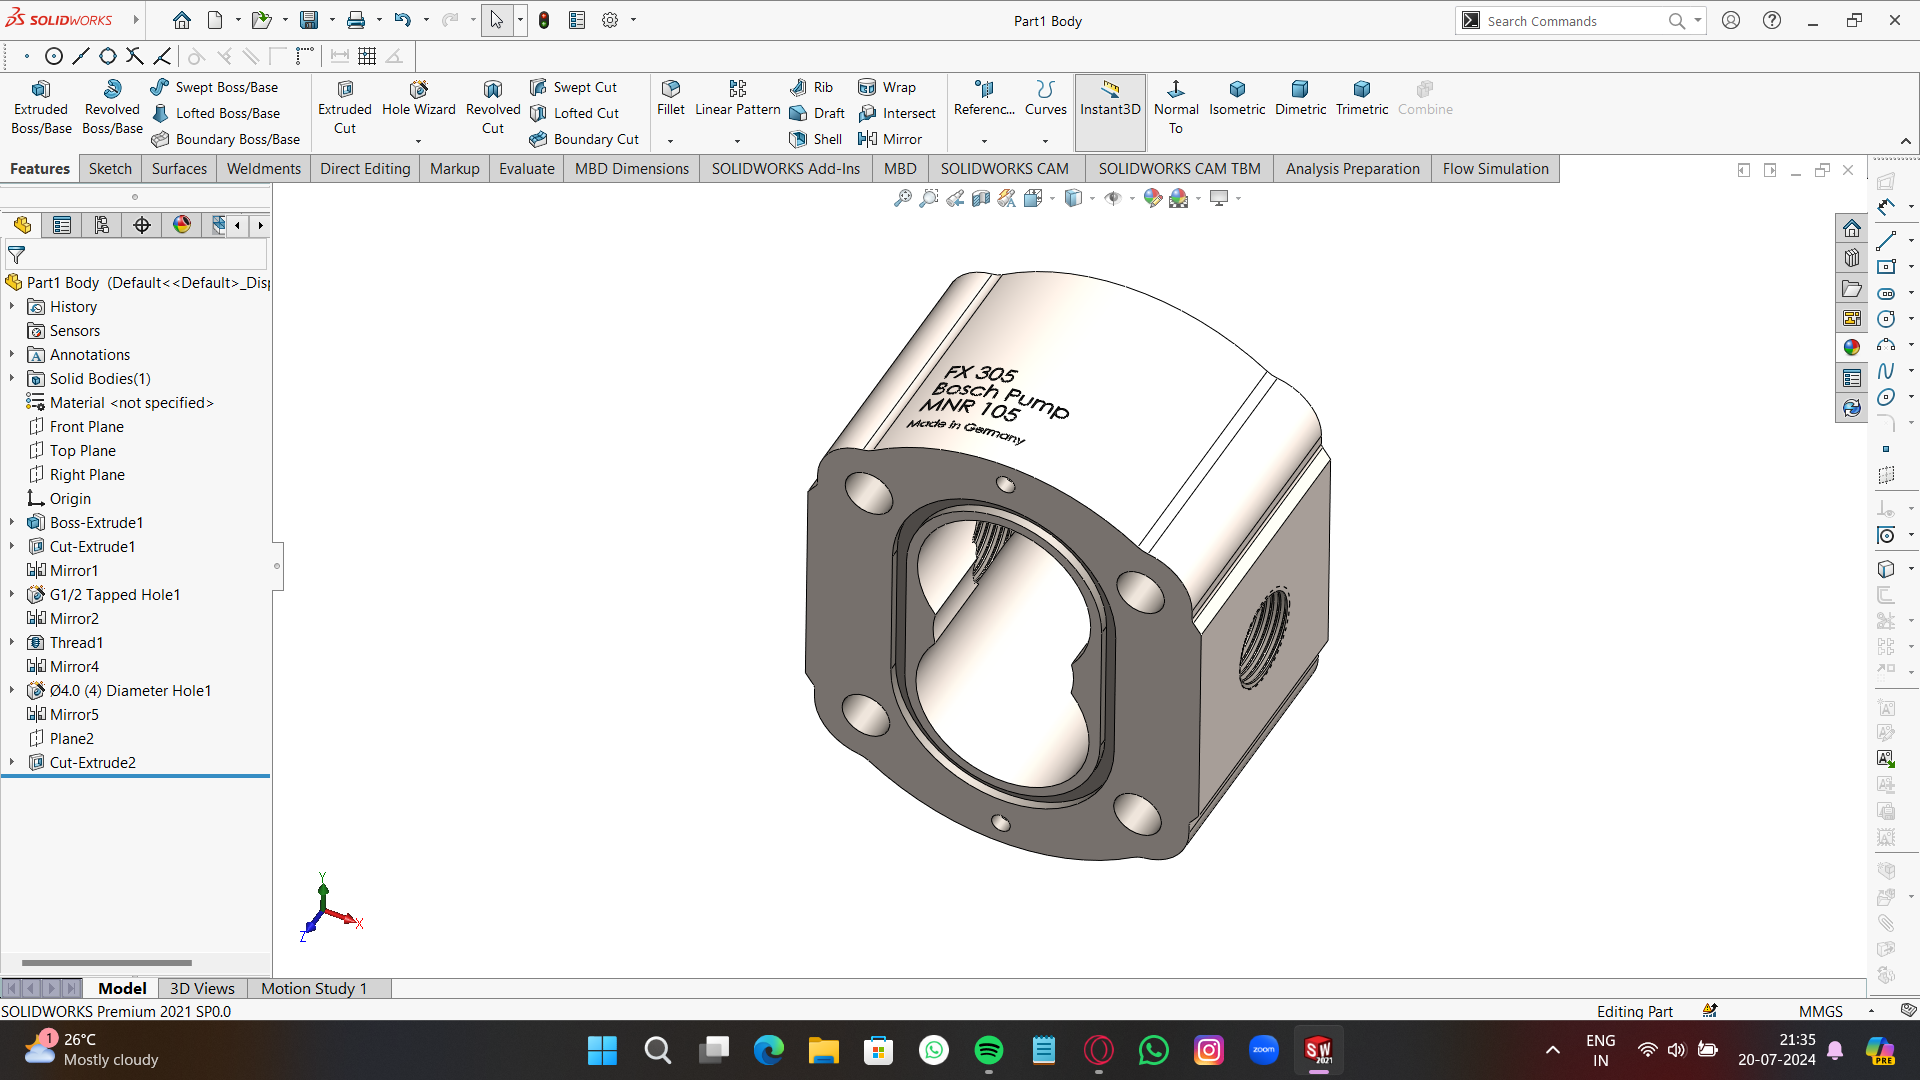Switch to the Sketch tab
The width and height of the screenshot is (1920, 1080).
click(x=110, y=168)
